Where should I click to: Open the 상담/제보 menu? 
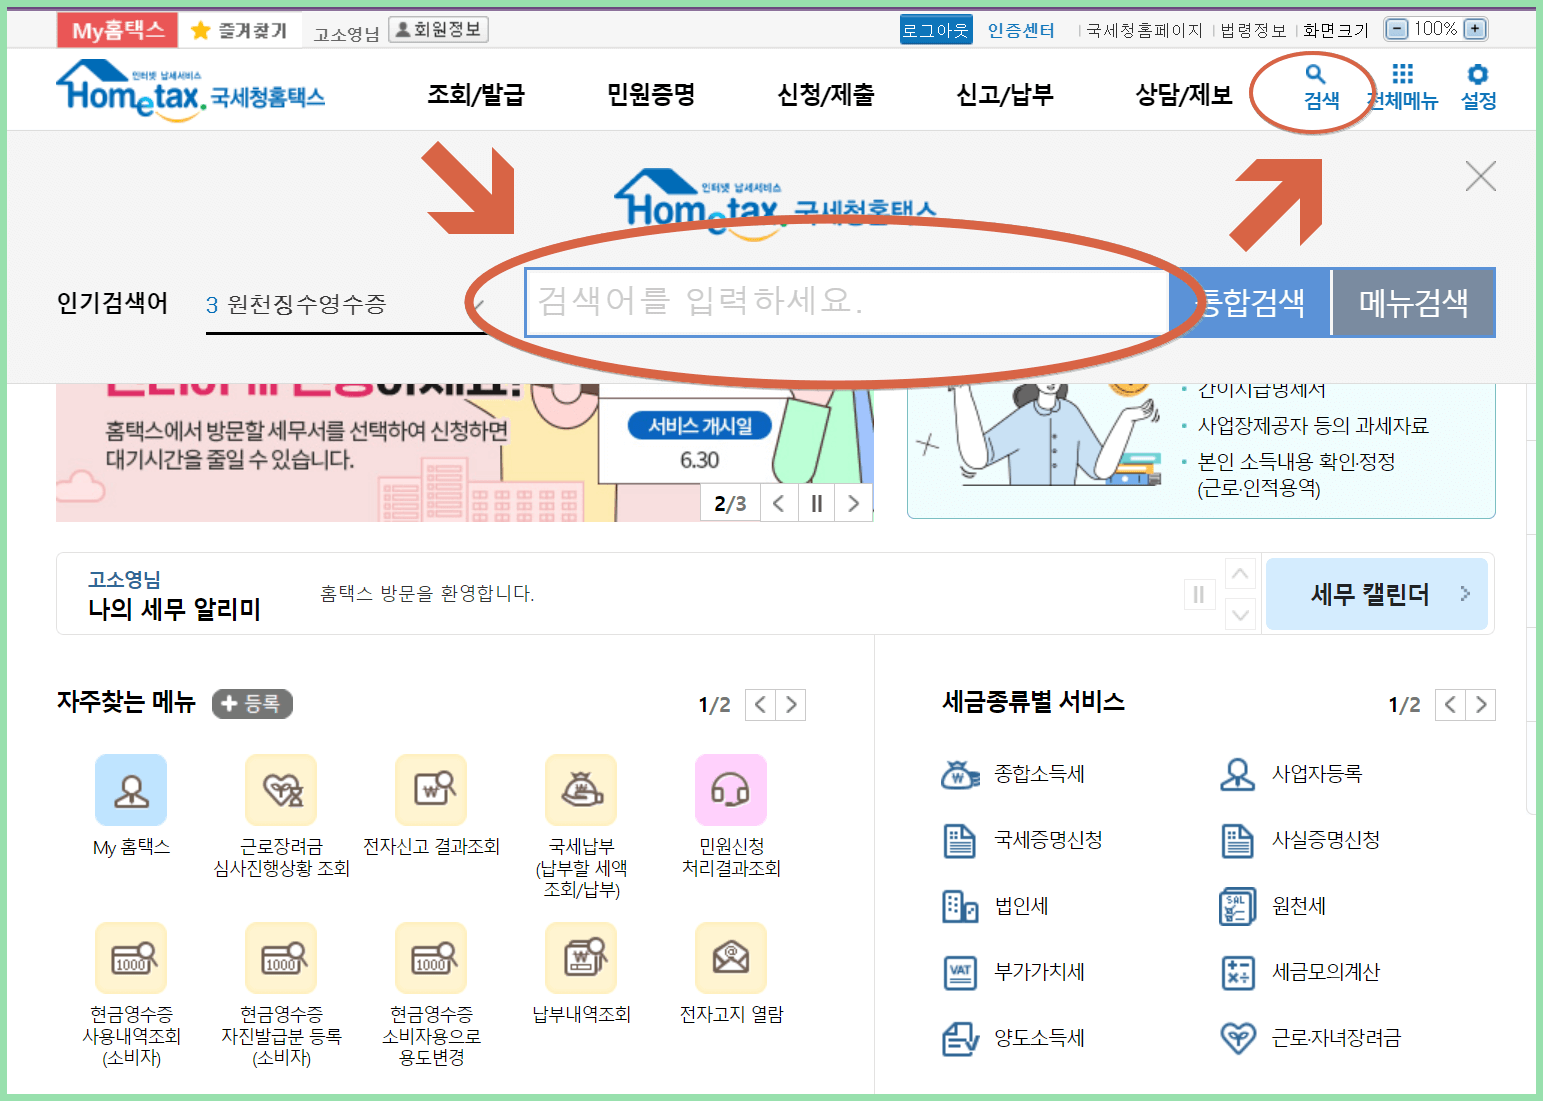[1184, 95]
